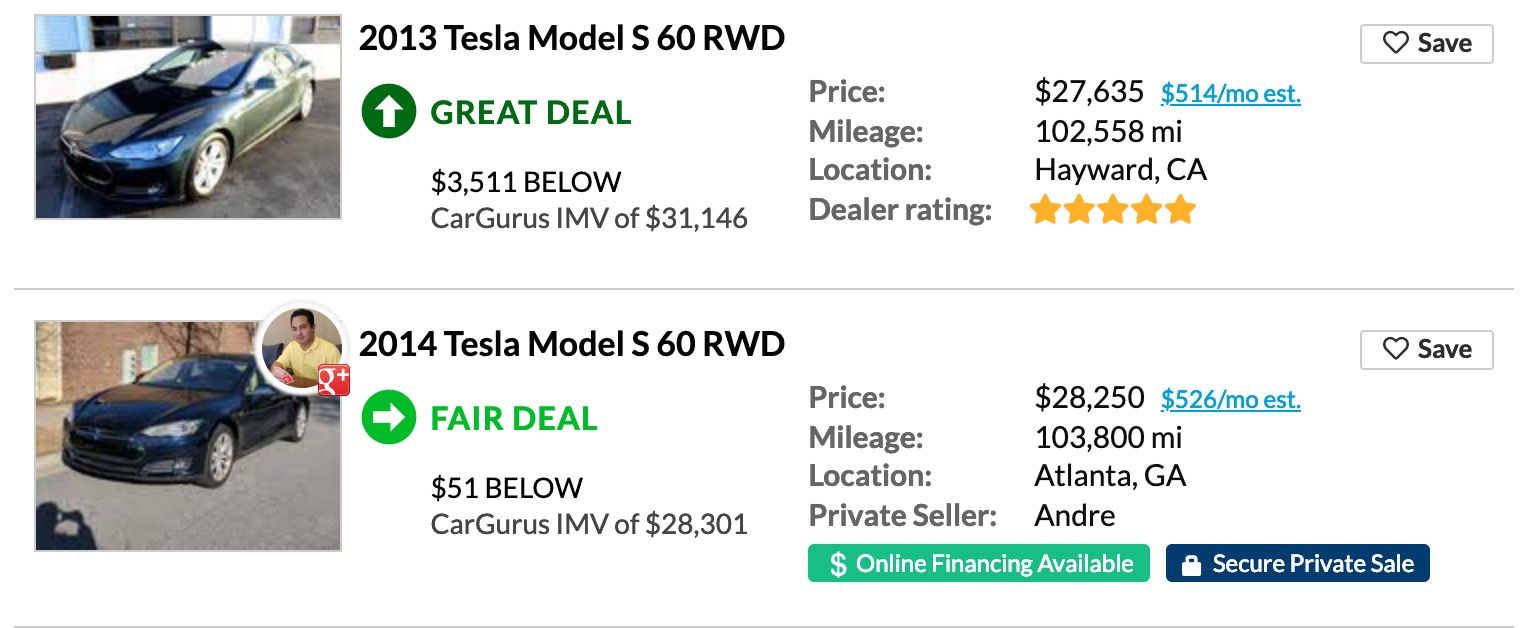This screenshot has height=628, width=1528.
Task: Click the Secure Private Sale button
Action: pyautogui.click(x=1297, y=563)
